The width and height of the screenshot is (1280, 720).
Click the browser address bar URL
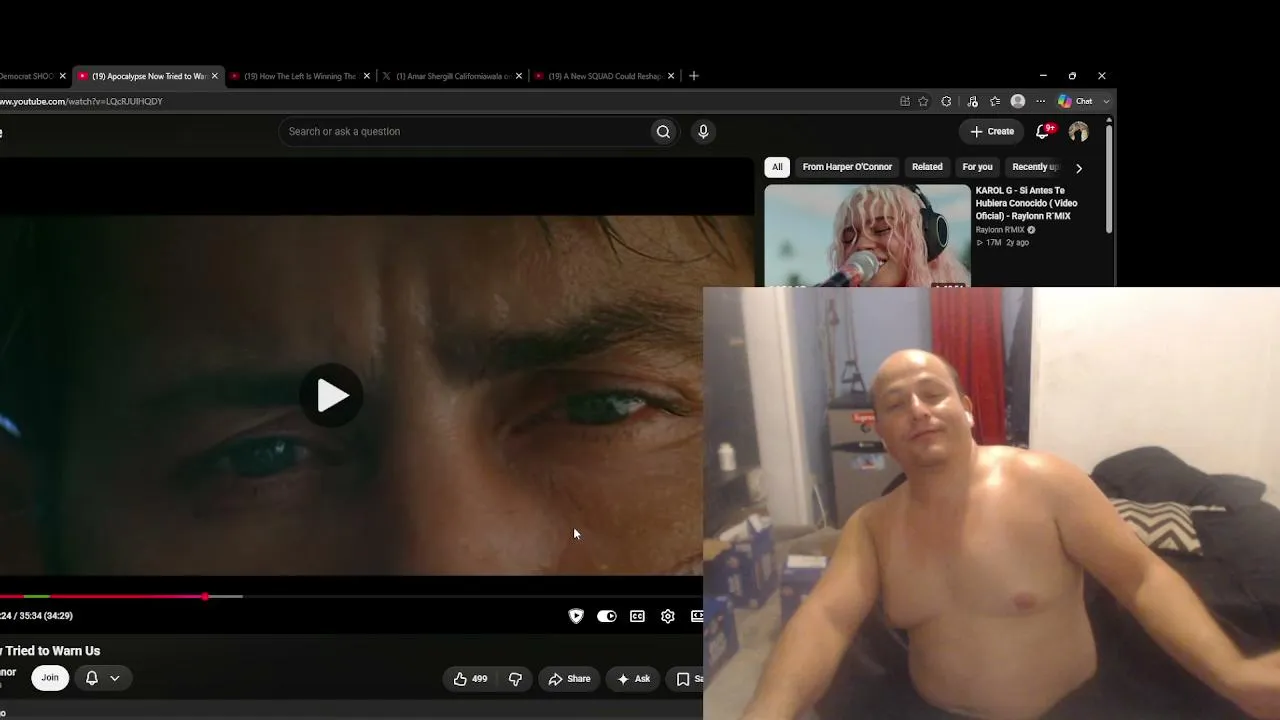point(81,101)
